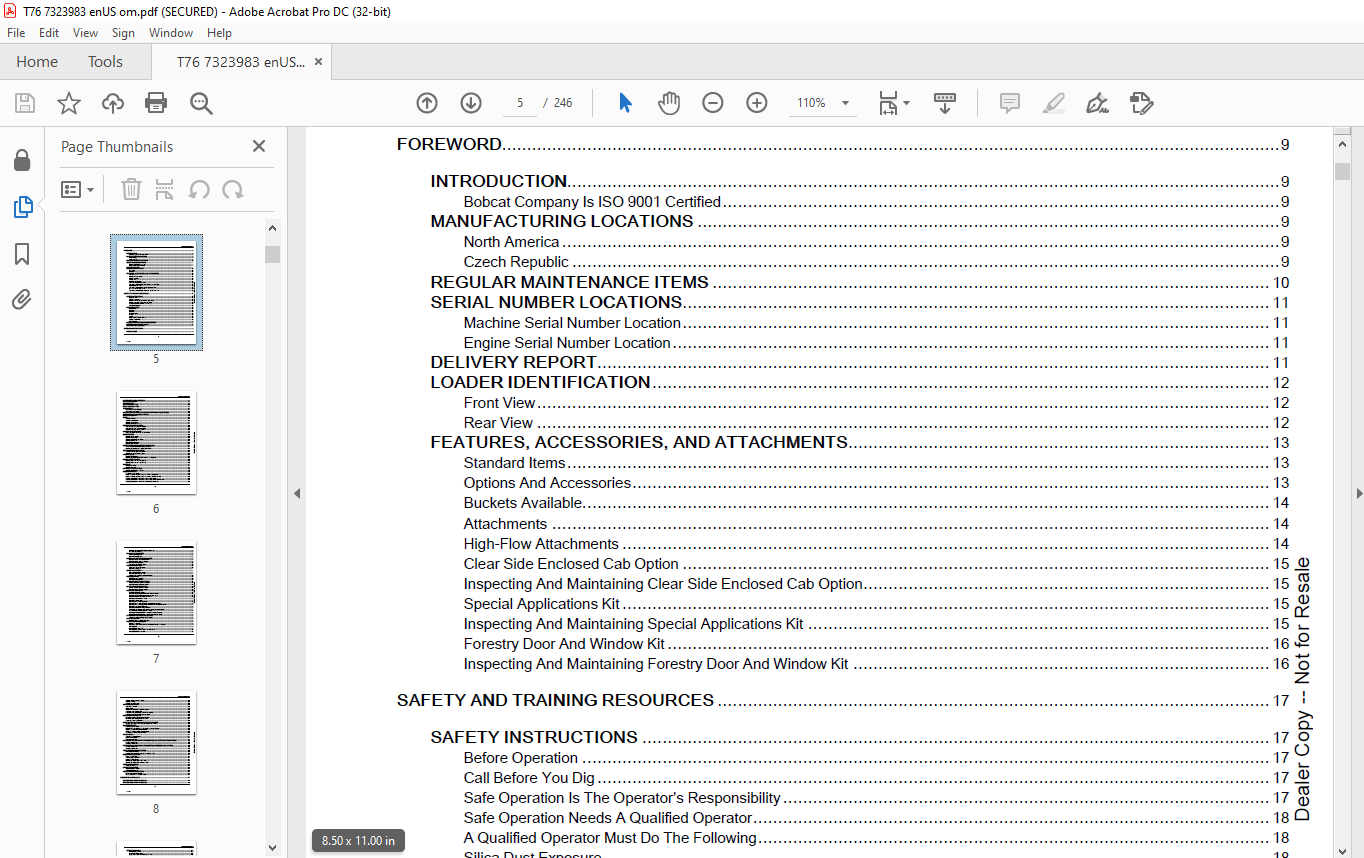Open the 110% zoom level dropdown
Viewport: 1364px width, 858px height.
point(845,103)
